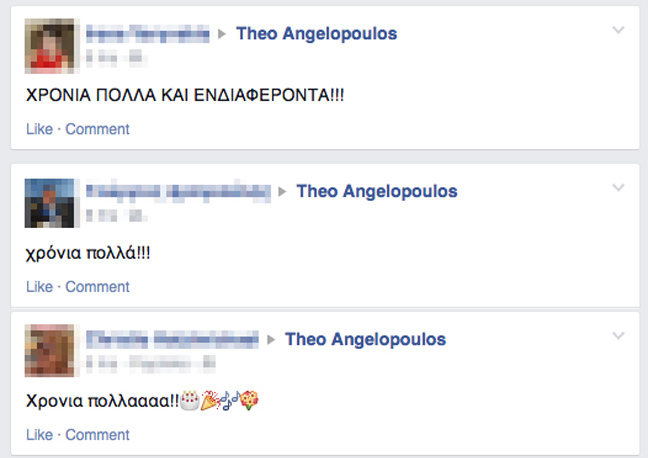Viewport: 648px width, 458px height.
Task: Click the second post's profile picture
Action: pyautogui.click(x=50, y=203)
